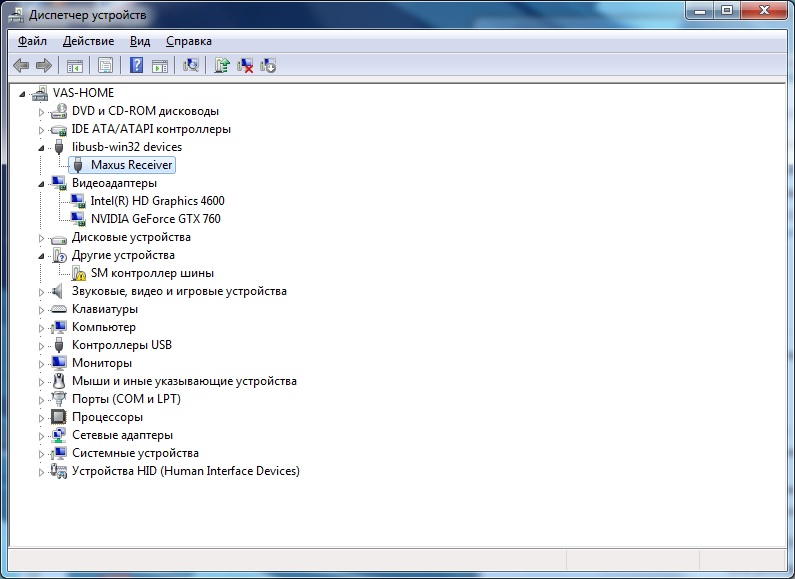
Task: Select NVIDIA GeForce GTX 760
Action: pyautogui.click(x=156, y=219)
